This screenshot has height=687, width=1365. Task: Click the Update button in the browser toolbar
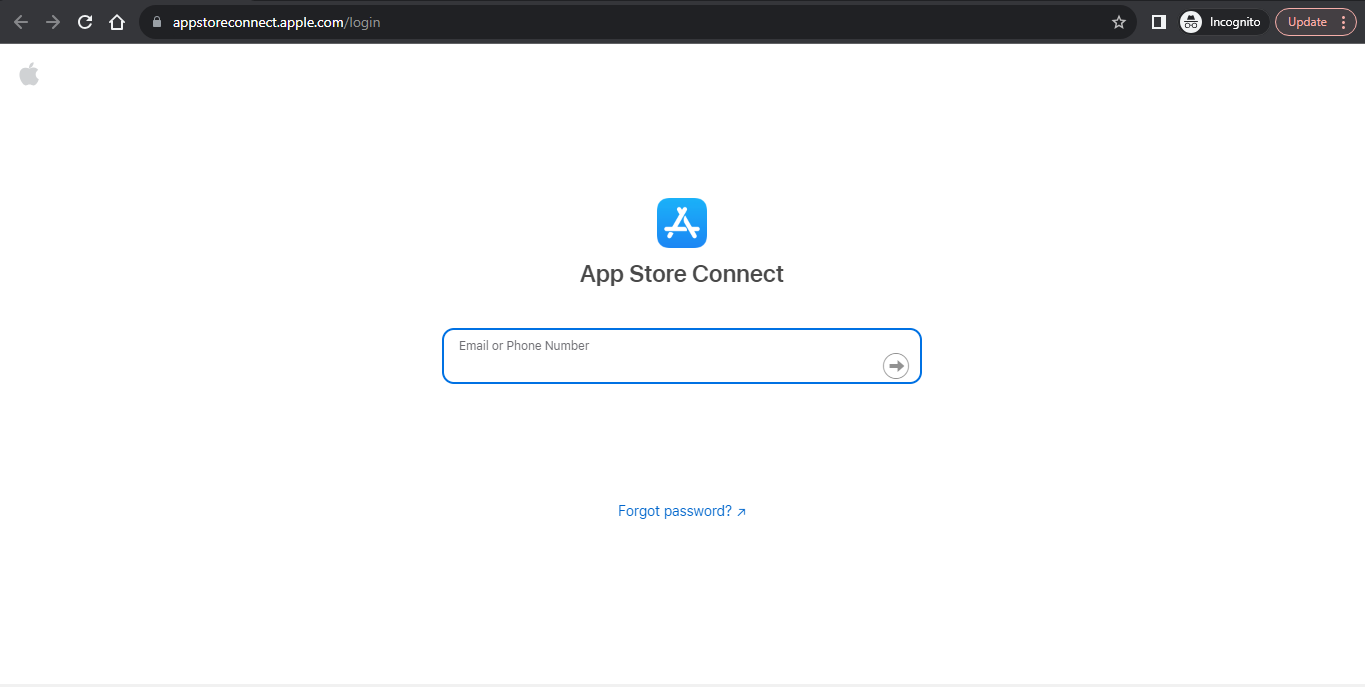click(1307, 21)
